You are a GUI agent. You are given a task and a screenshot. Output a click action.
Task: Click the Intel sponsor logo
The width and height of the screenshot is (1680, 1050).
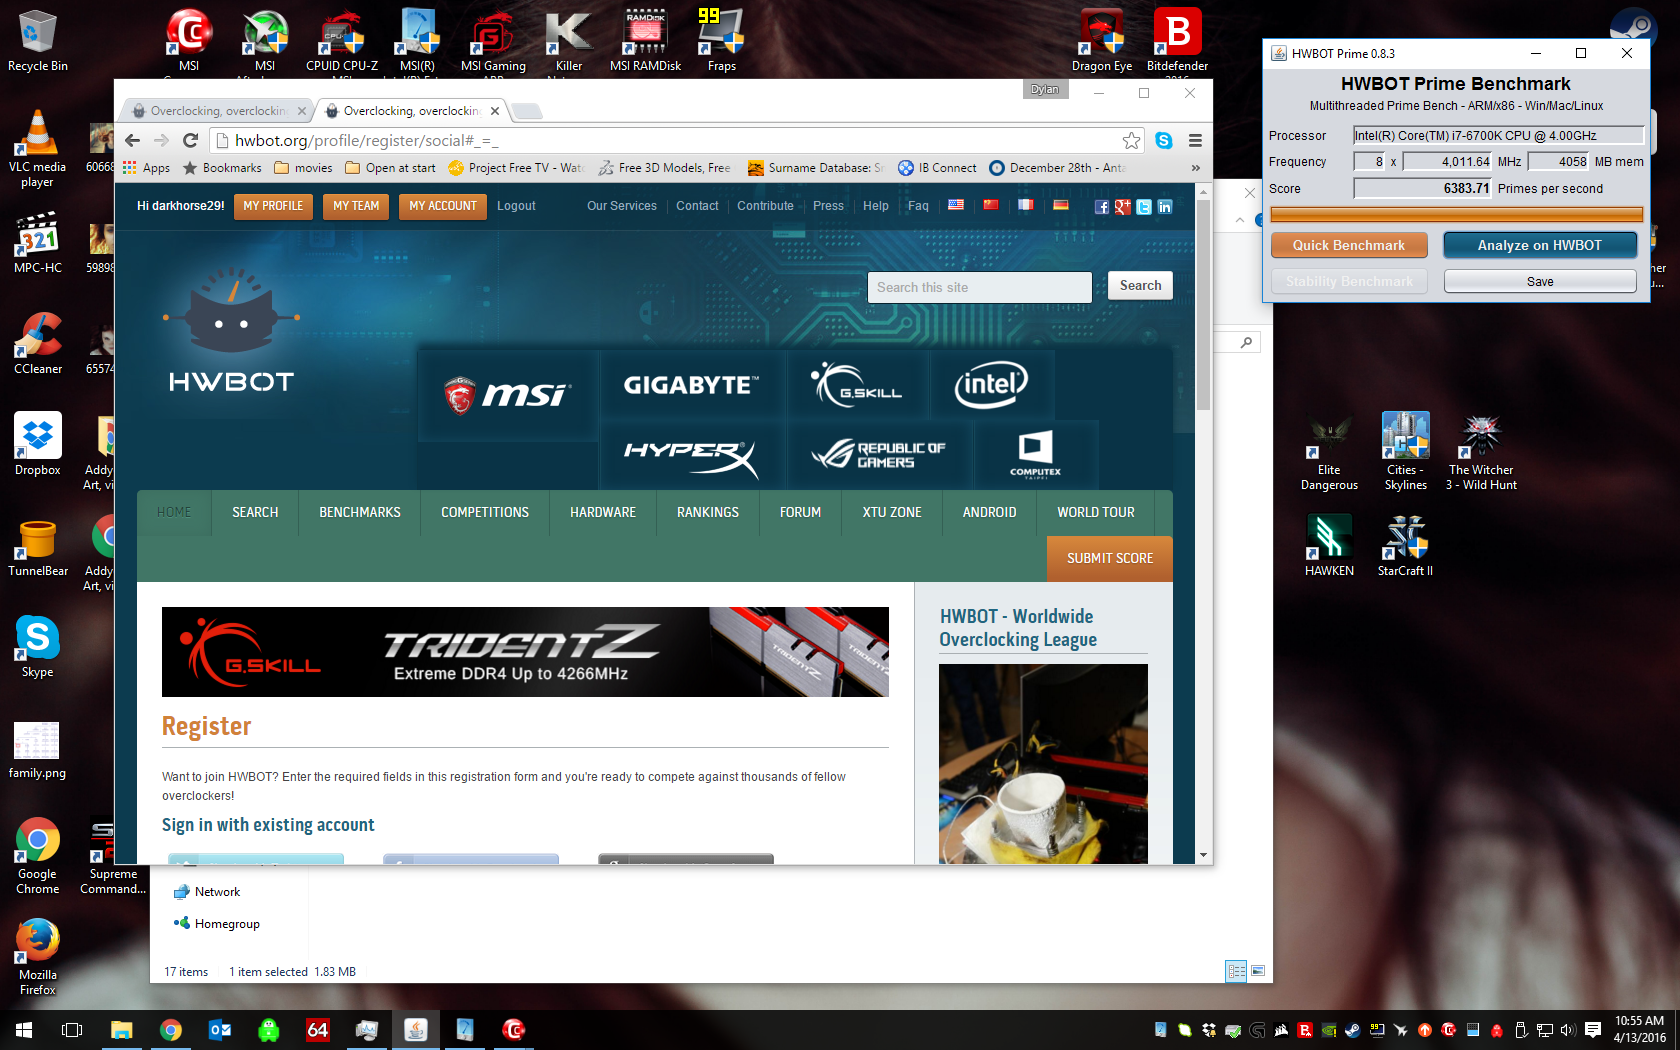coord(990,385)
